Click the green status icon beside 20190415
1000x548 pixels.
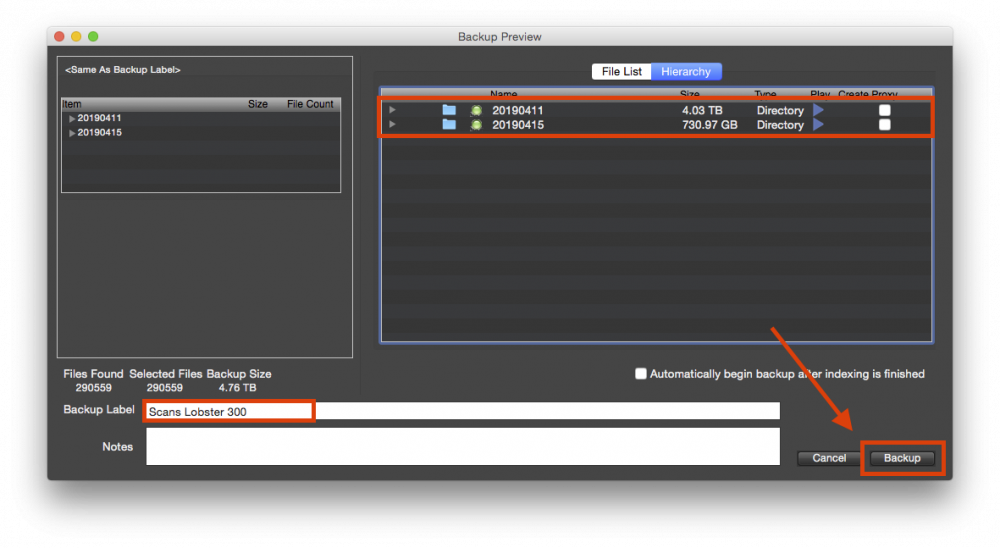pos(477,125)
